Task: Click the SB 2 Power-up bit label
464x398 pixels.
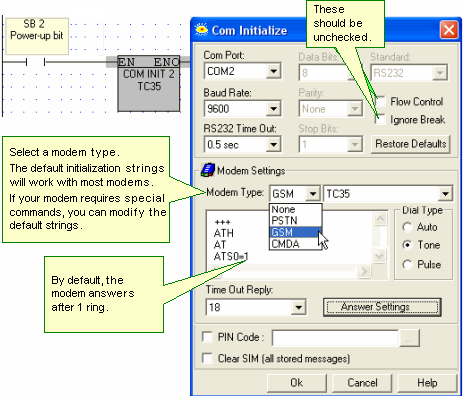Action: 37,36
